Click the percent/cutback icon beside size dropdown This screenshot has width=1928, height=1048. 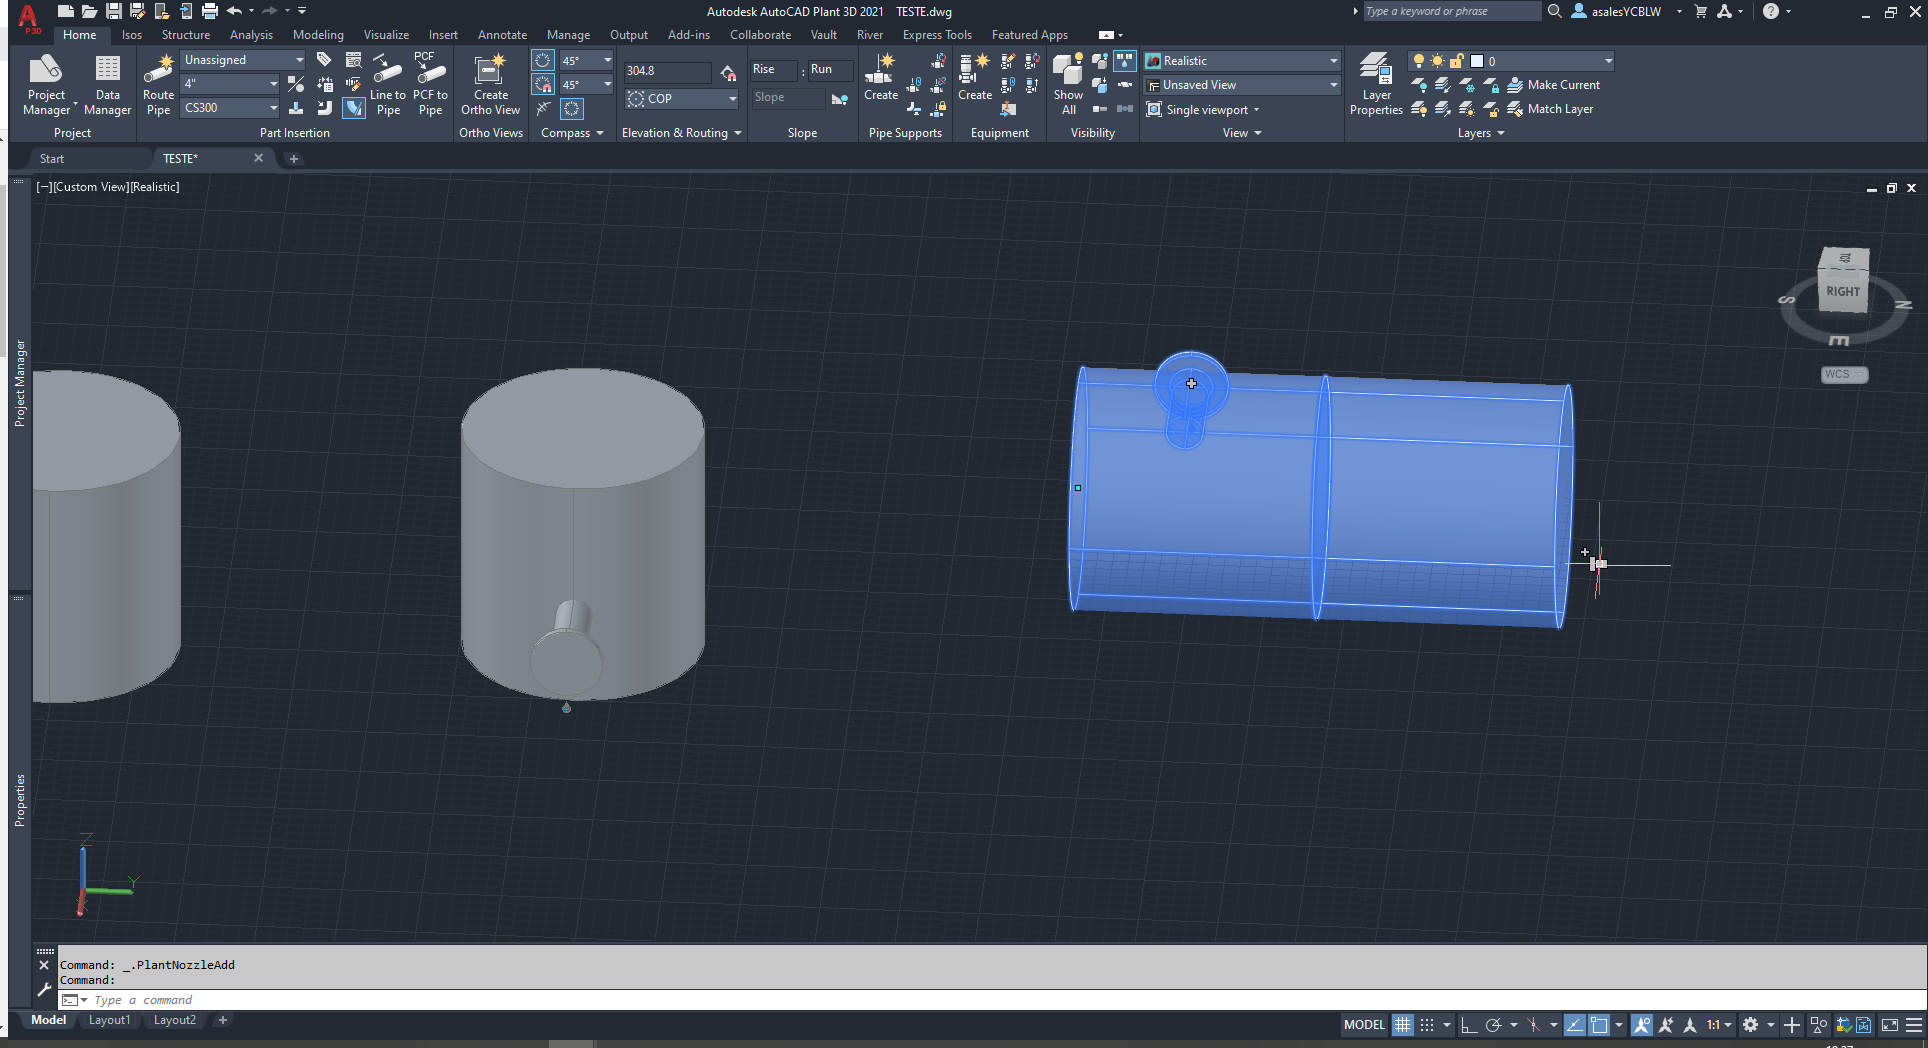(296, 84)
